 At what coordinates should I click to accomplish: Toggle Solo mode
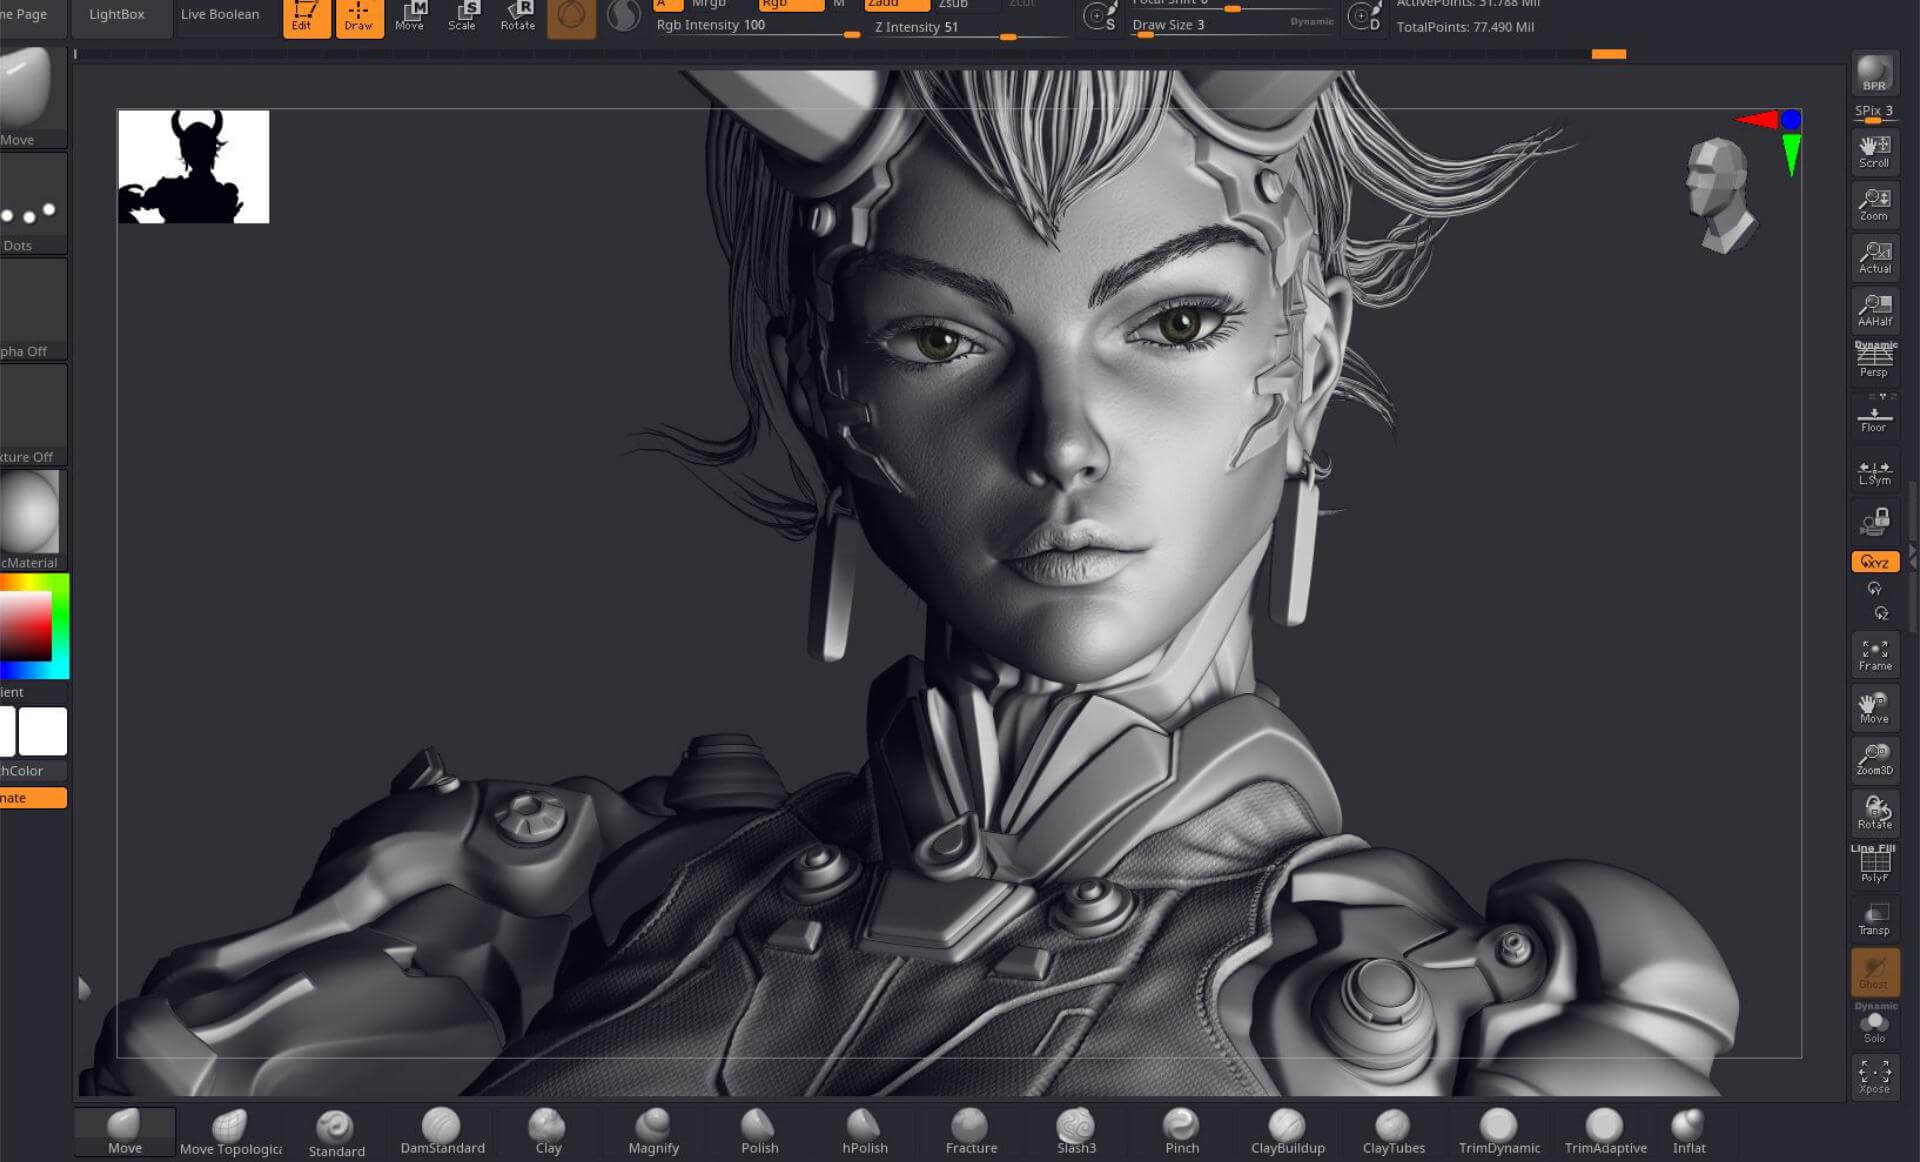tap(1874, 1025)
